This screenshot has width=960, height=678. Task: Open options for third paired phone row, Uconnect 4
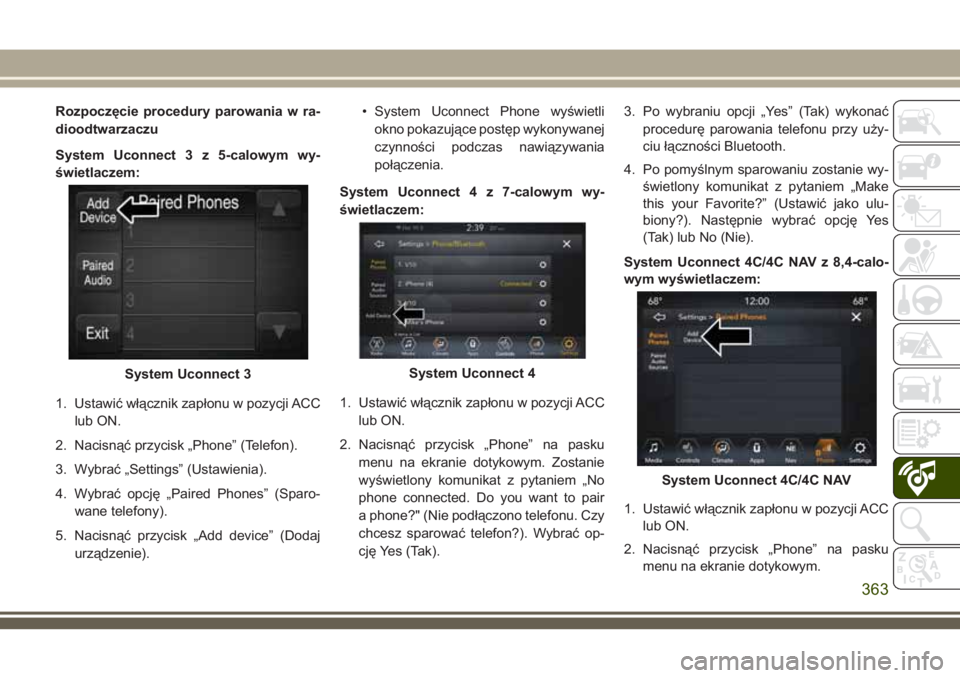(x=543, y=303)
